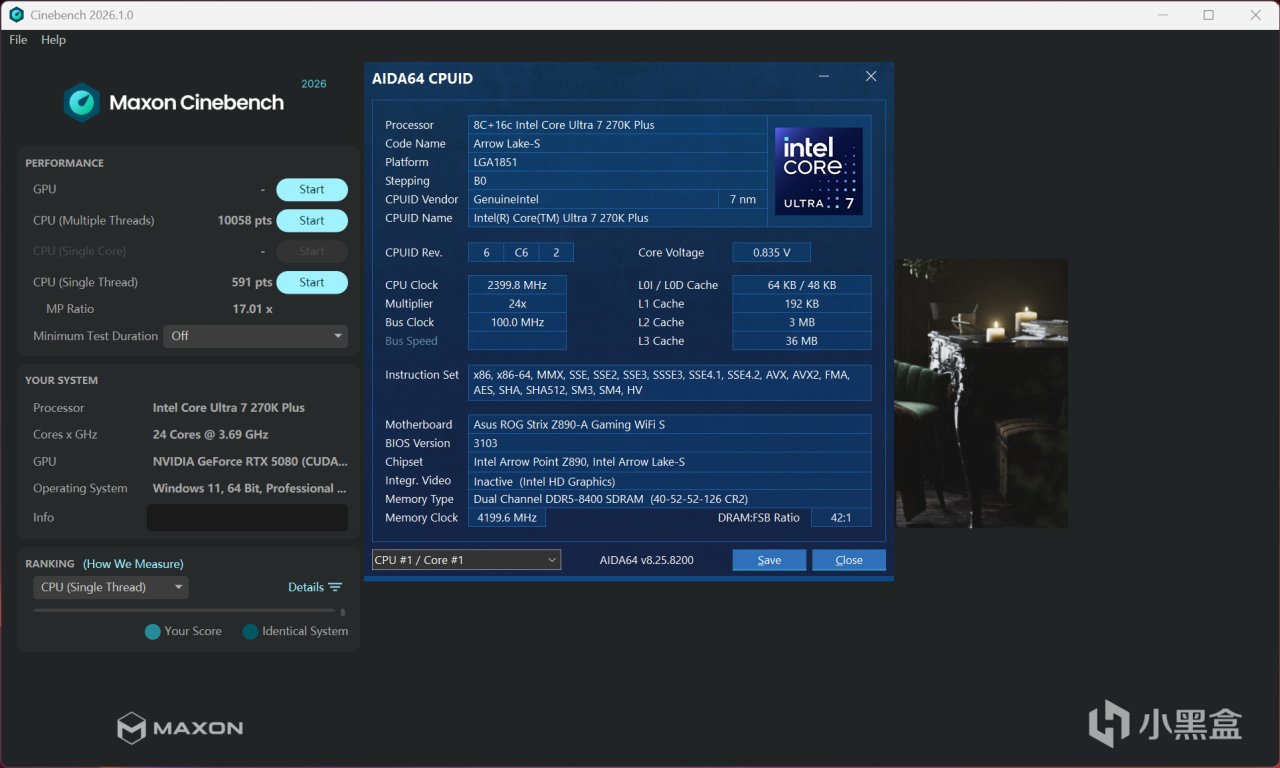
Task: Click the NVIDIA GeForce RTX 5080 GPU entry
Action: [250, 462]
